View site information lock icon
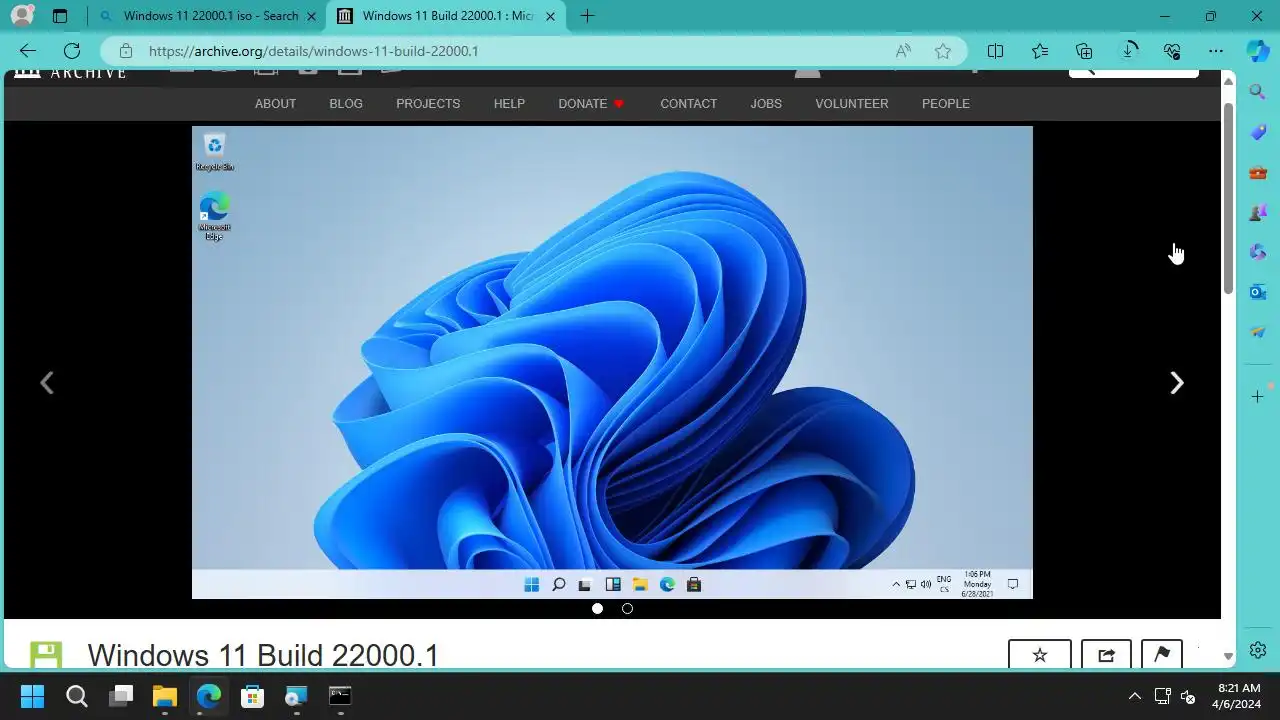The height and width of the screenshot is (720, 1280). click(125, 51)
